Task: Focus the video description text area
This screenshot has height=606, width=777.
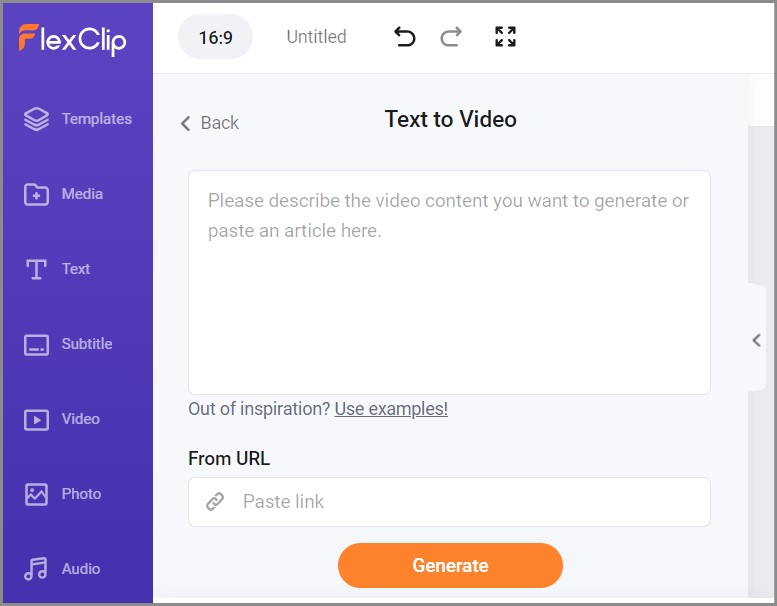Action: coord(449,282)
